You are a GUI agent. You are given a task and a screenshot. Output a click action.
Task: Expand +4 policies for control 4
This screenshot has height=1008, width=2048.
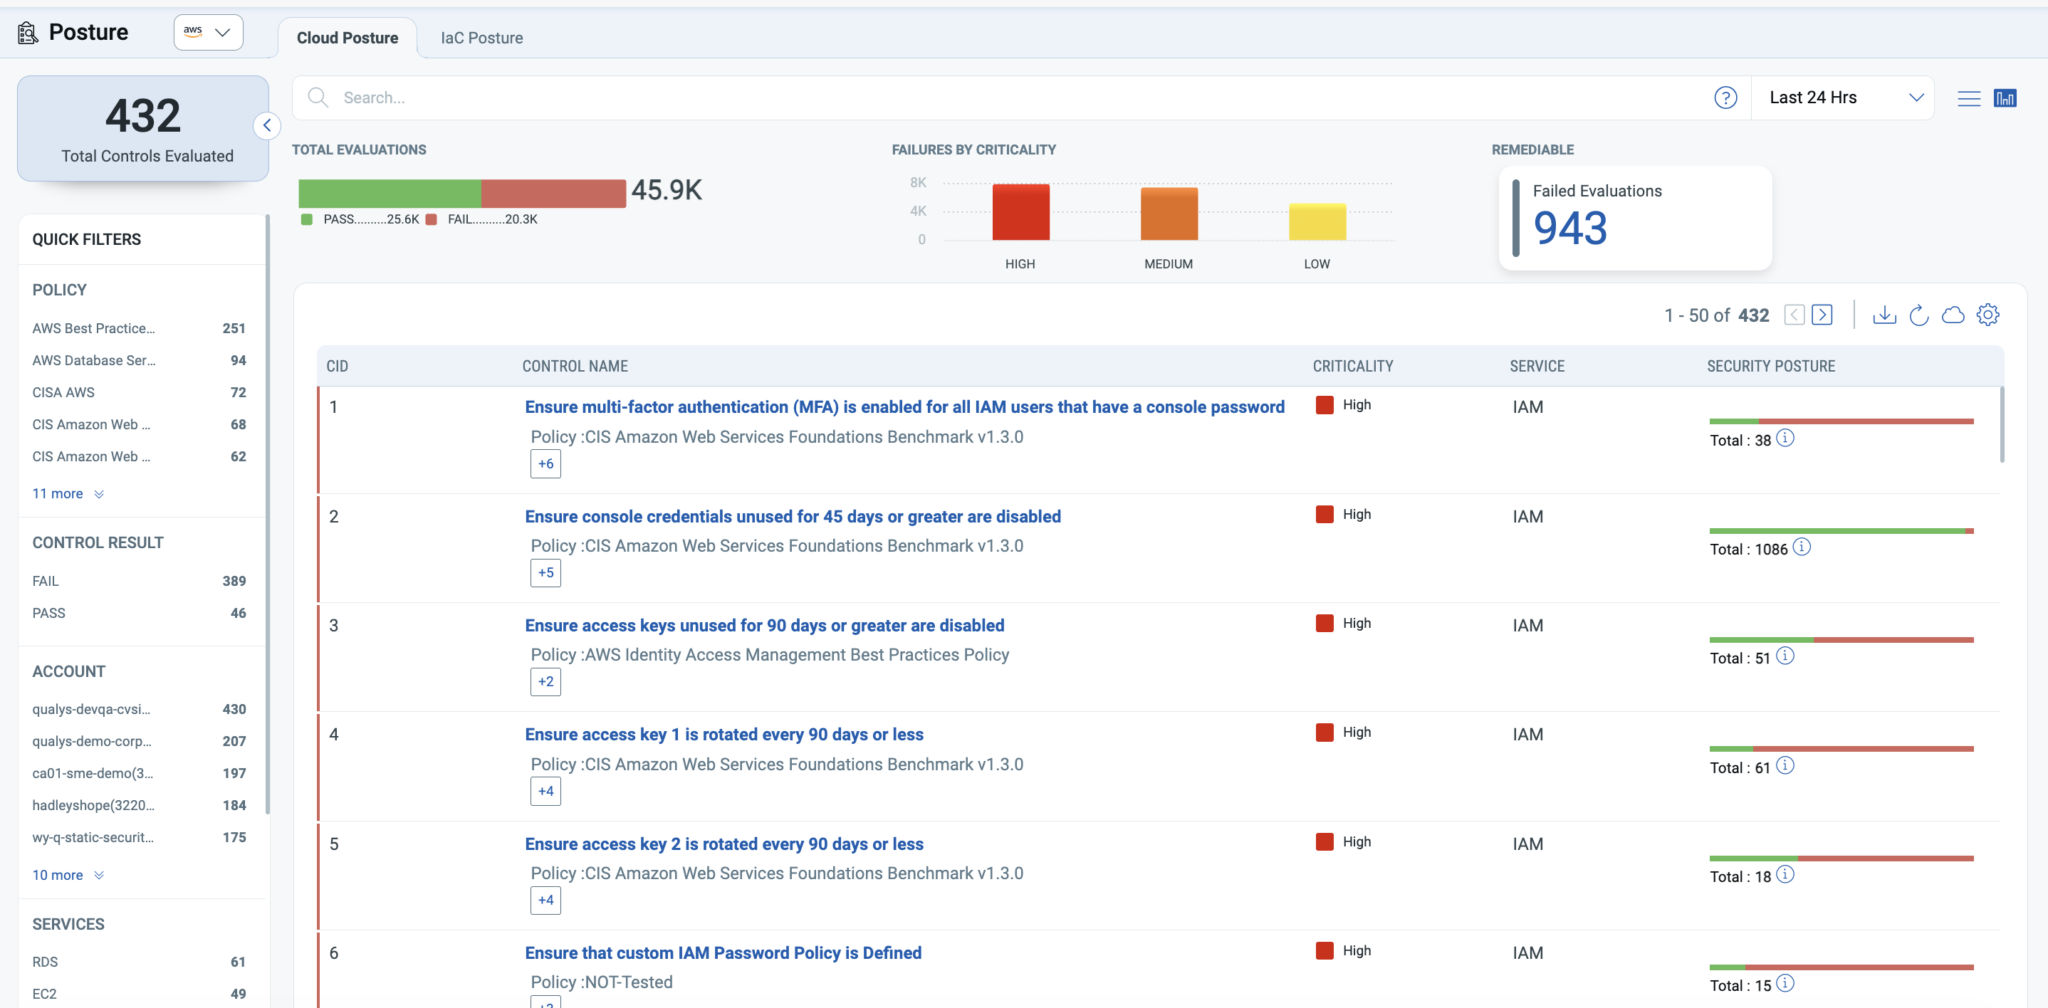(545, 791)
